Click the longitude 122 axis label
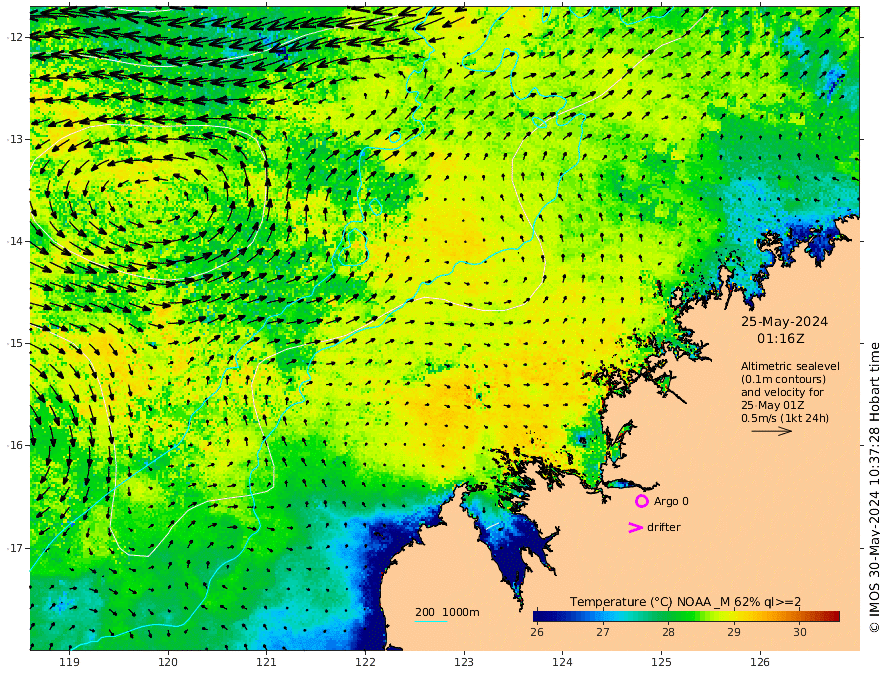 click(365, 663)
